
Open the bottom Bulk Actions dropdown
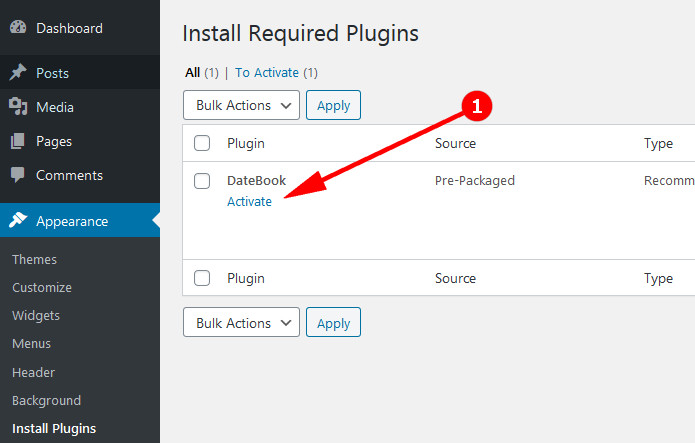point(241,323)
